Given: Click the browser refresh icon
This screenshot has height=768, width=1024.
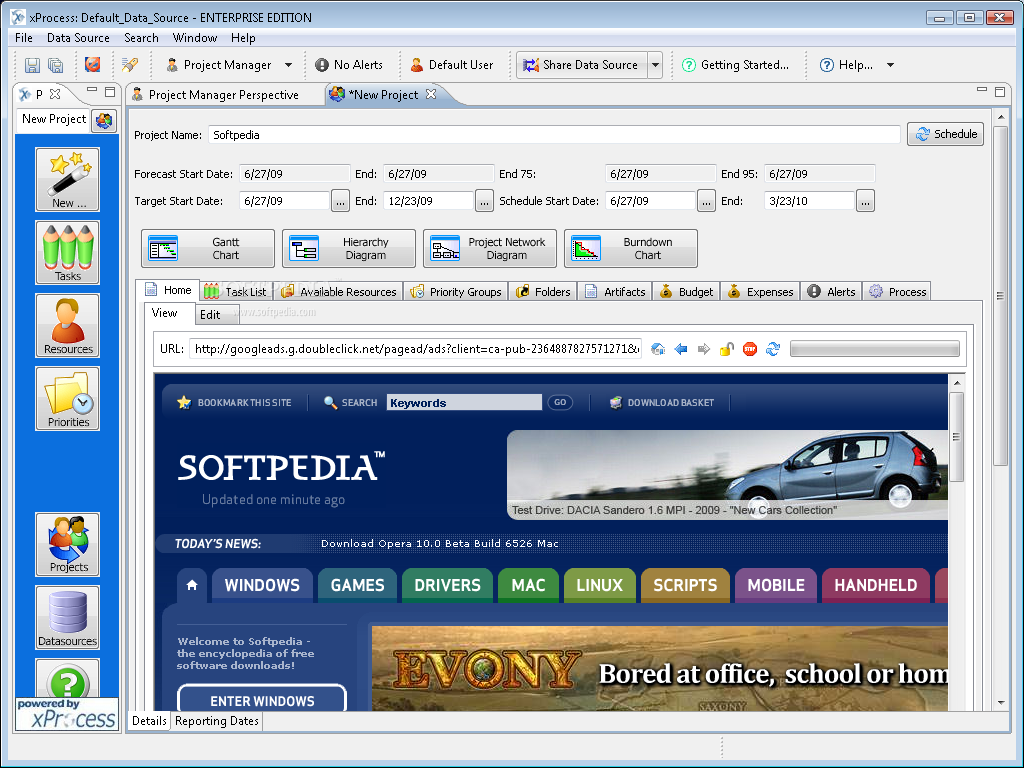Looking at the screenshot, I should click(x=773, y=349).
